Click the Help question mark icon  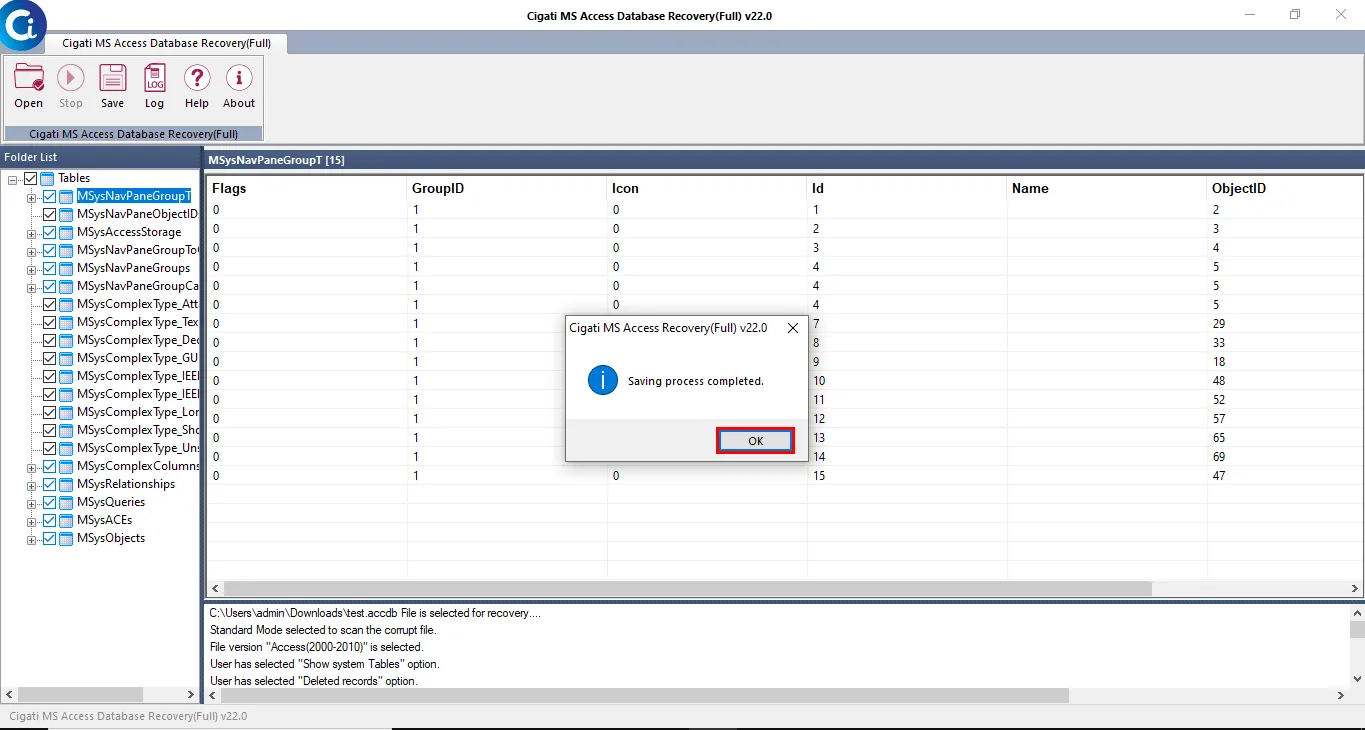pos(197,78)
